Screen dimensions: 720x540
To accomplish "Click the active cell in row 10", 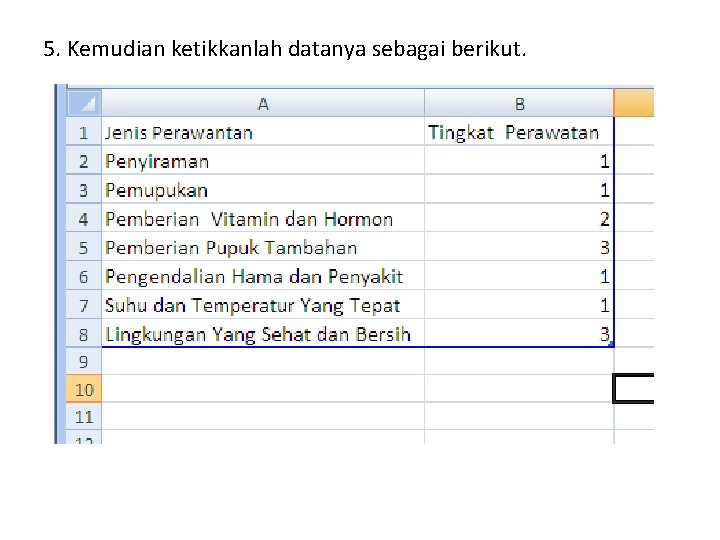I will [x=634, y=388].
